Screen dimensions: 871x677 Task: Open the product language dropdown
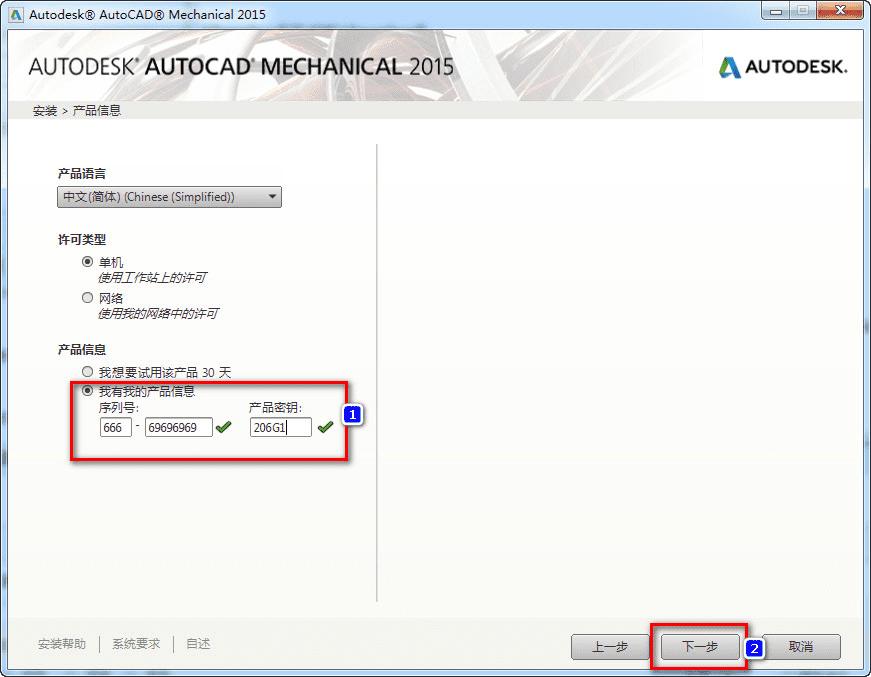pyautogui.click(x=169, y=197)
